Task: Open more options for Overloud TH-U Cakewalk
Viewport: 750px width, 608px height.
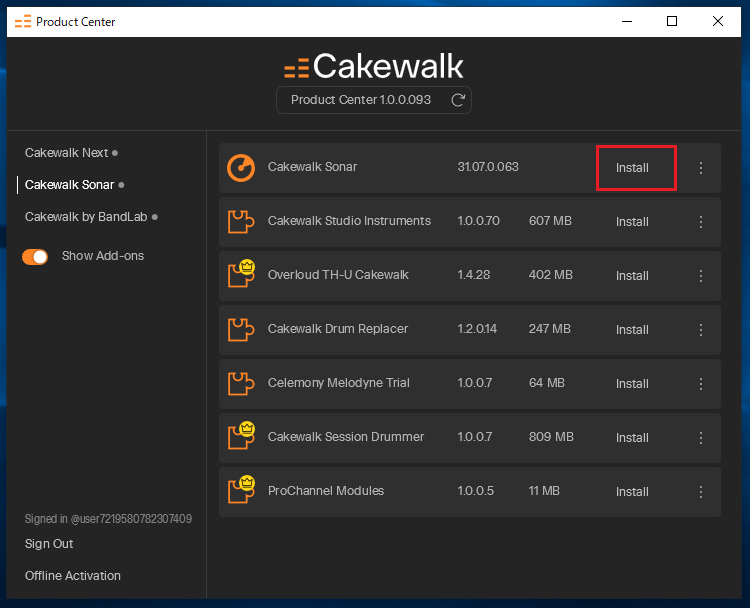Action: [701, 276]
